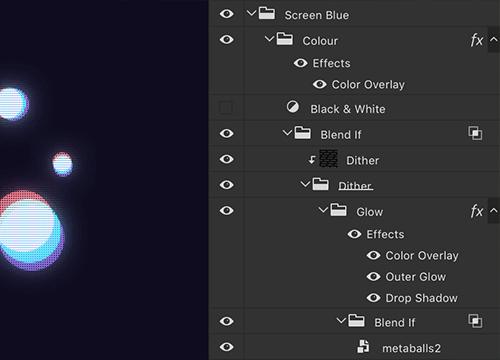This screenshot has width=500, height=360.
Task: Click the small pink glowing ball on canvas
Action: 62,164
